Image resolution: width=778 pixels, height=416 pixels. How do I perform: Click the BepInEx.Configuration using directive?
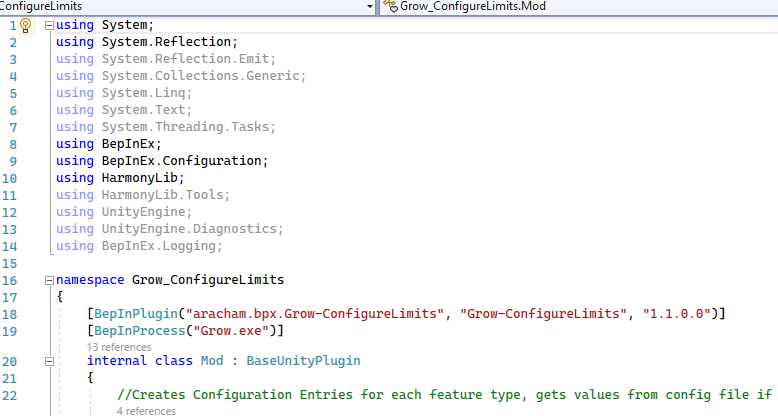pyautogui.click(x=185, y=161)
